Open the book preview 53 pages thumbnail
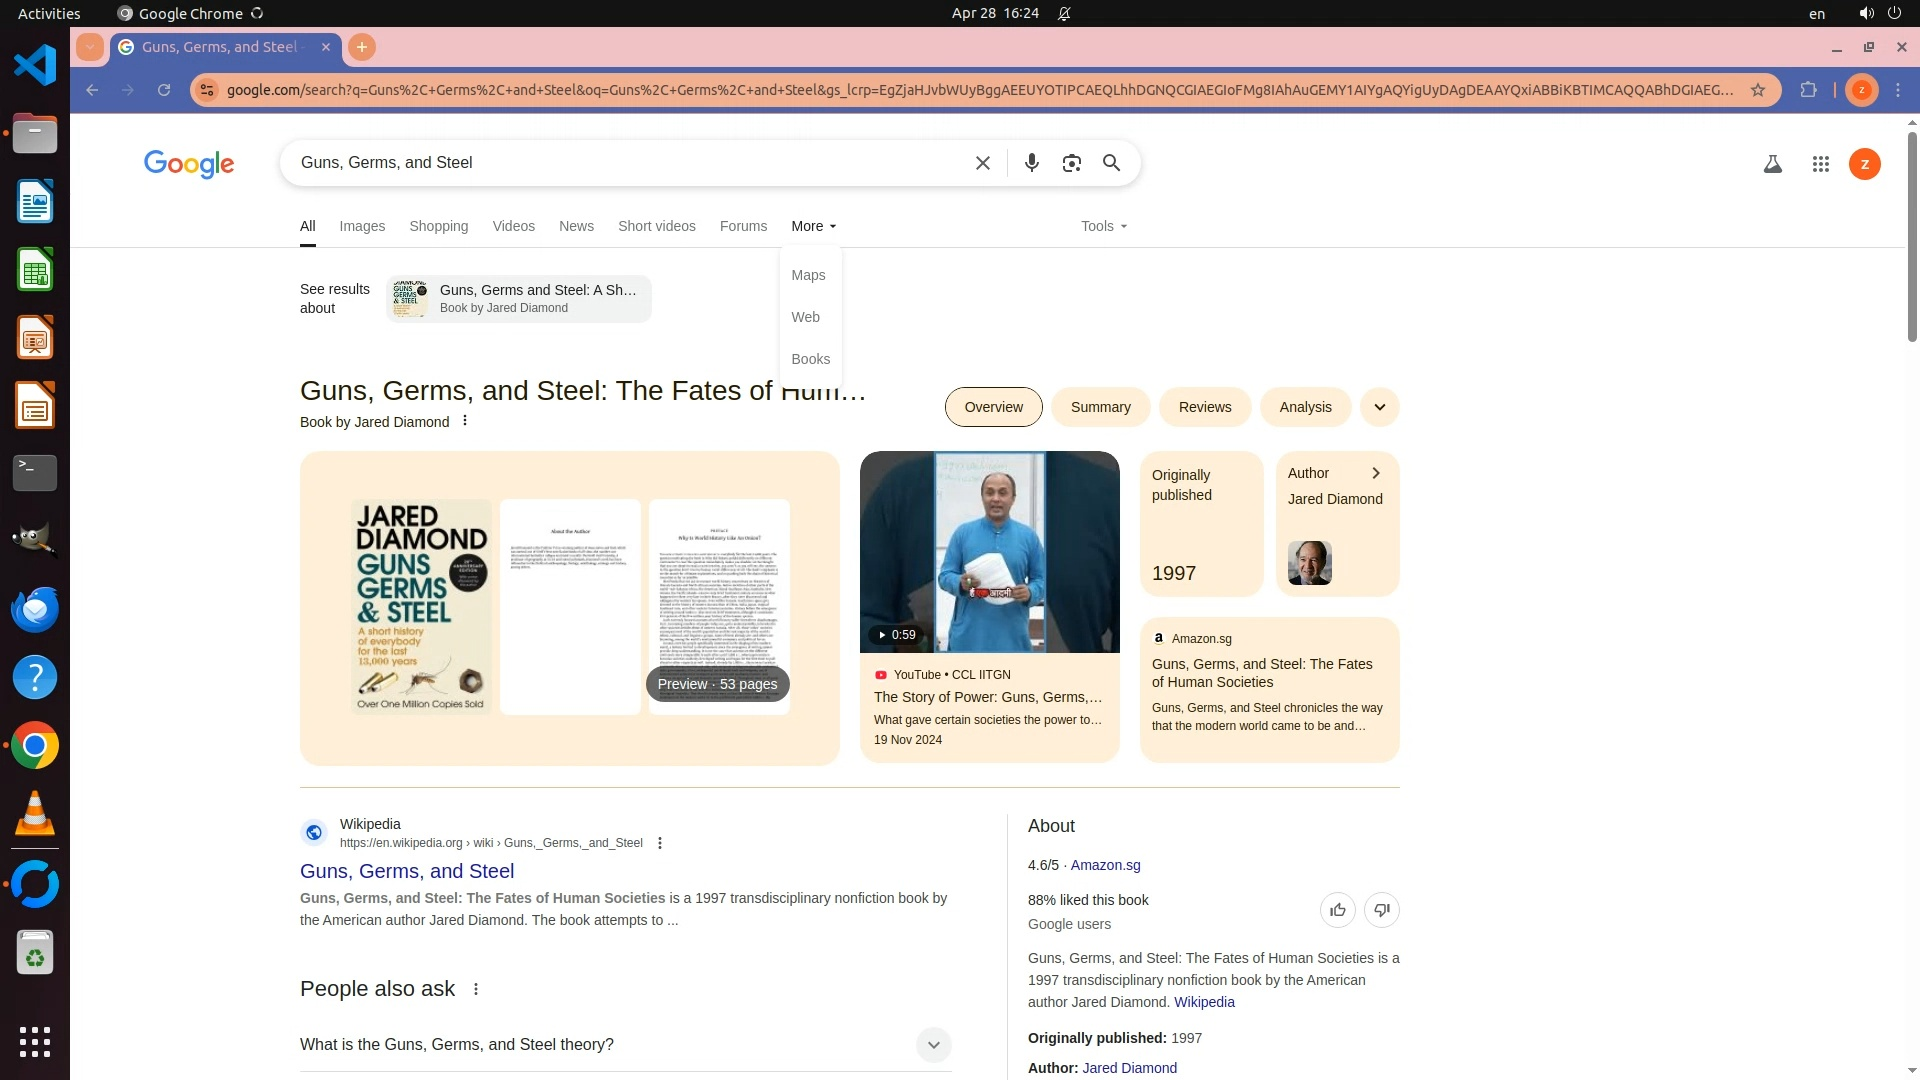Image resolution: width=1920 pixels, height=1080 pixels. (717, 684)
